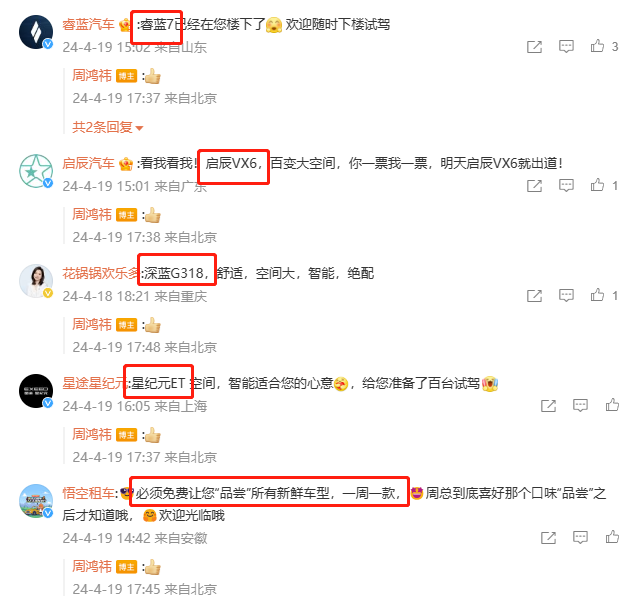Like the 启辰汽车 comment
Viewport: 635px width, 608px height.
[597, 185]
